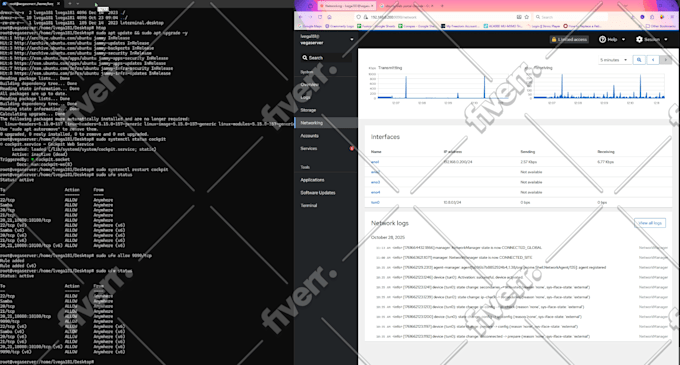680x365 pixels.
Task: Close the terminal window tab
Action: [59, 3]
